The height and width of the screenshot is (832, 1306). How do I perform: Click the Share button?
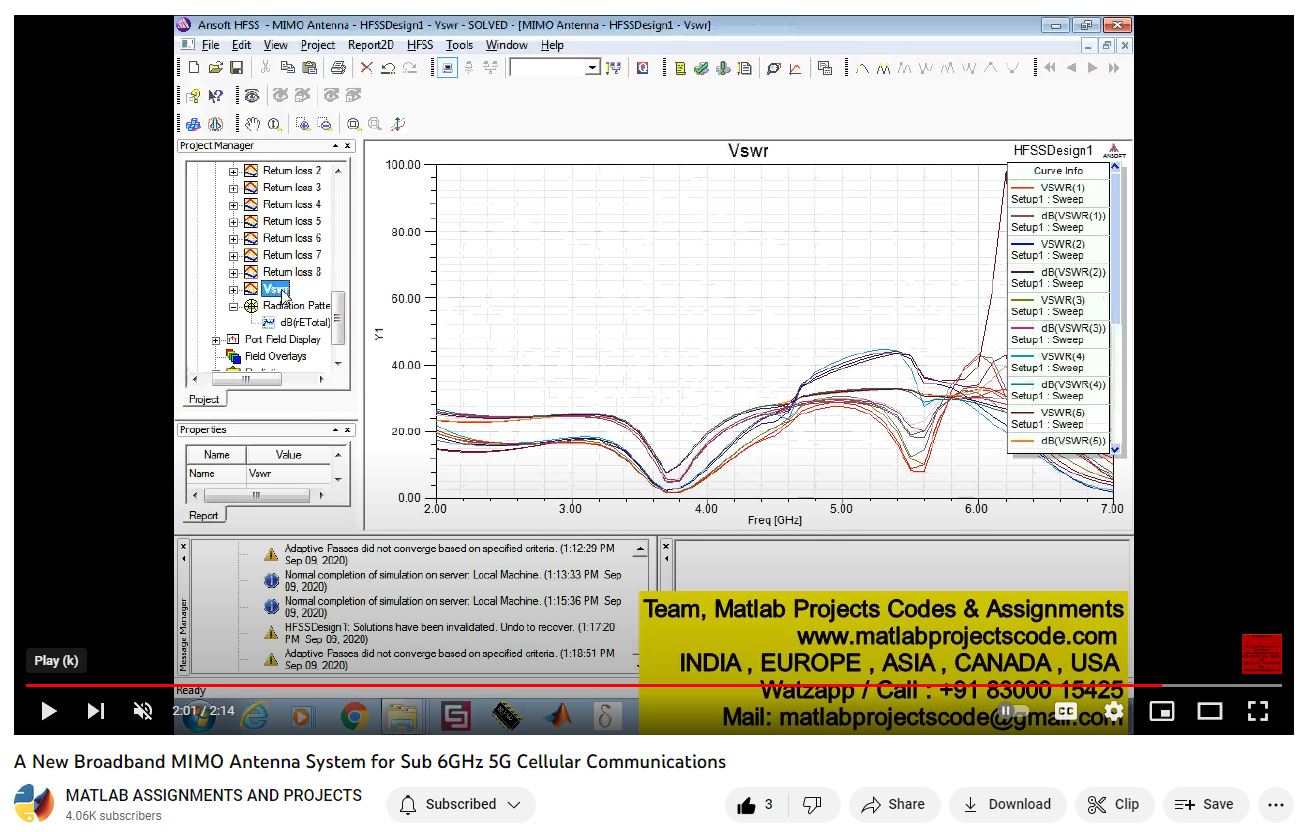pos(894,804)
